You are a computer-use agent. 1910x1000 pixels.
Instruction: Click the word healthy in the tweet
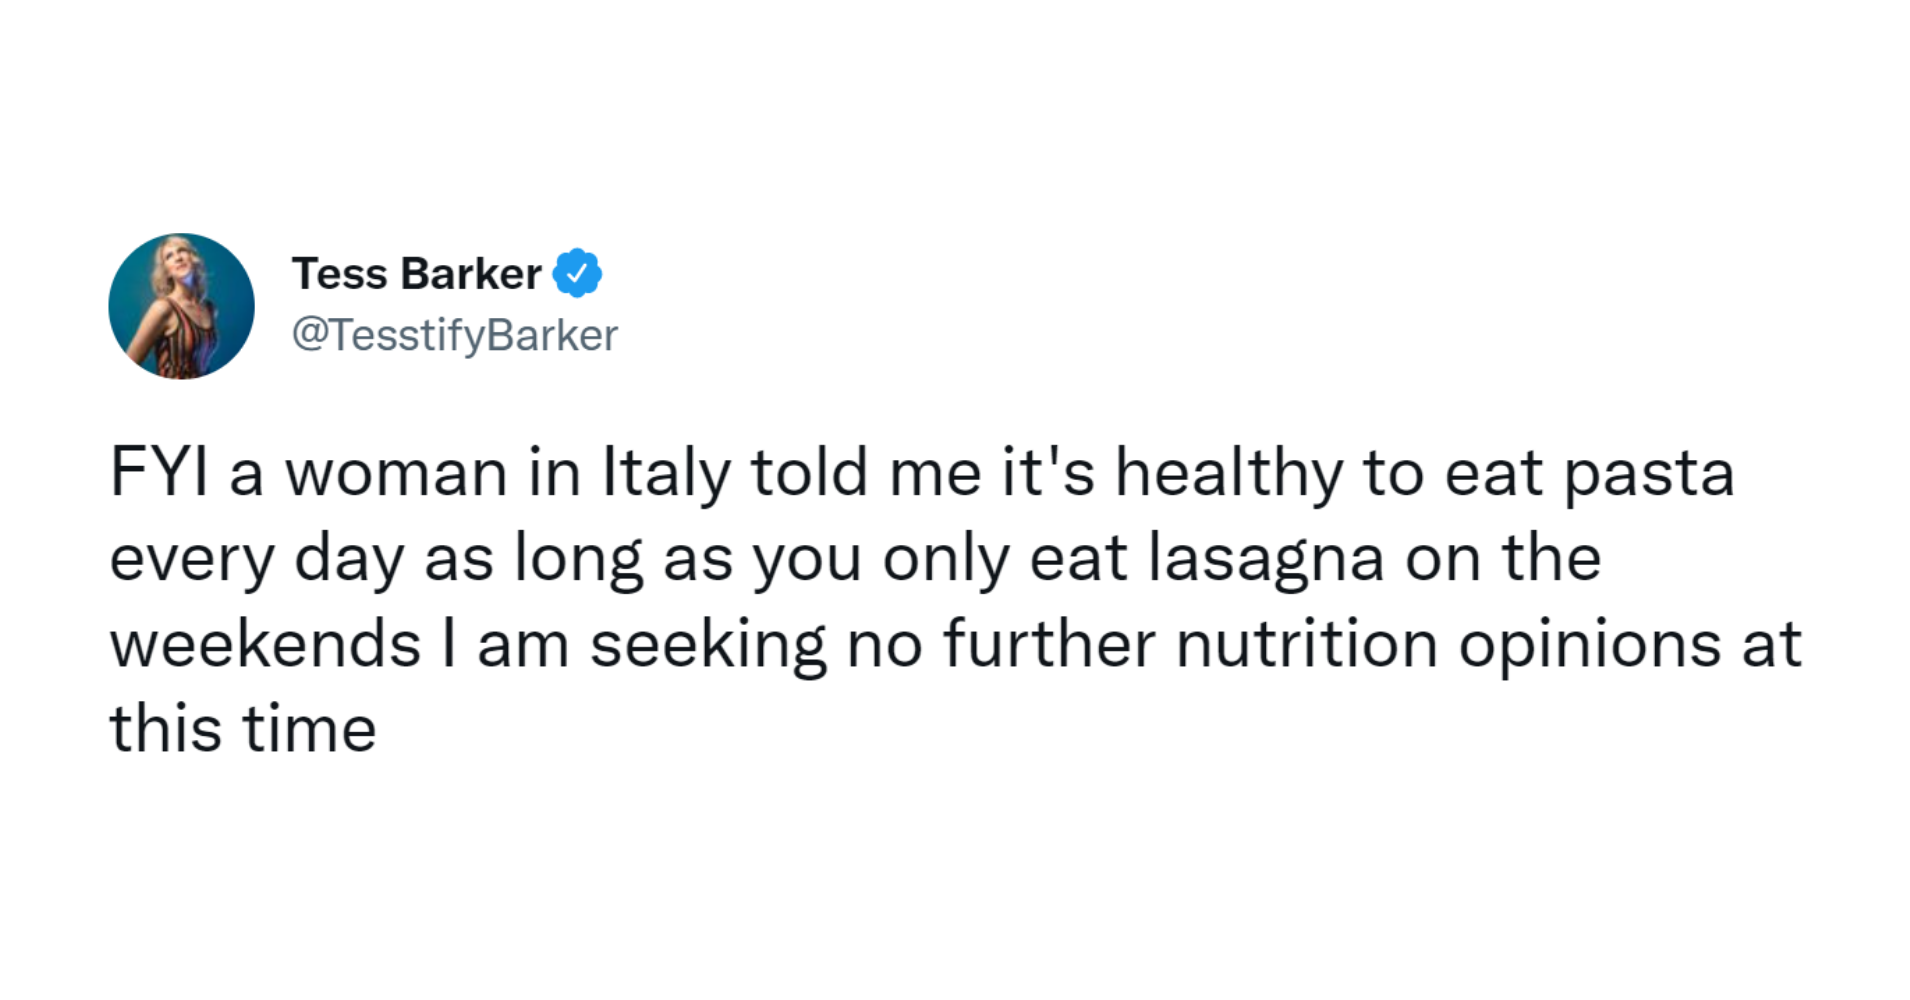(1229, 474)
